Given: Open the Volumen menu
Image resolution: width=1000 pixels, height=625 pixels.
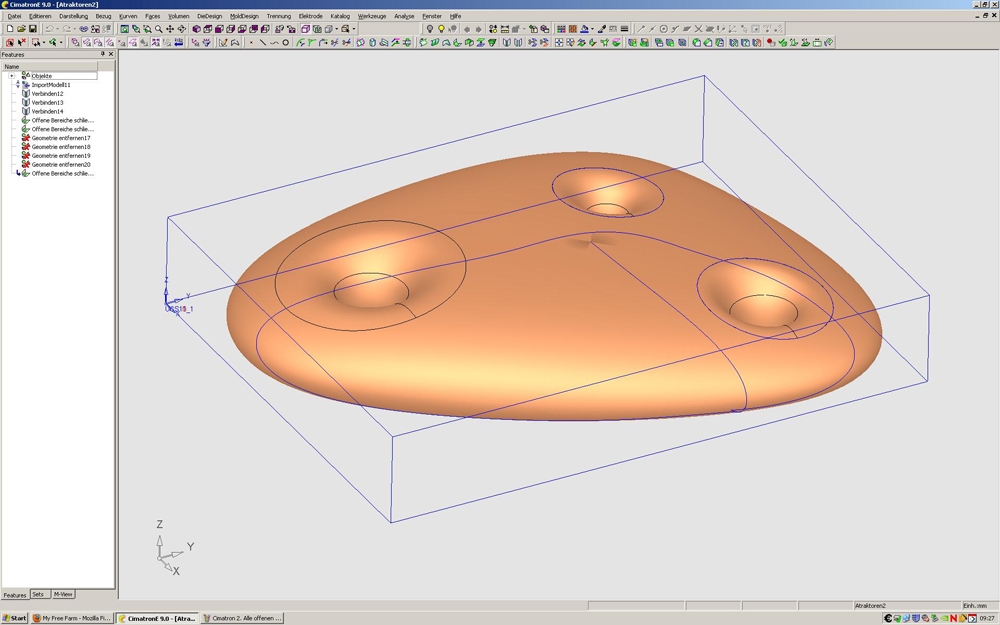Looking at the screenshot, I should pos(179,16).
